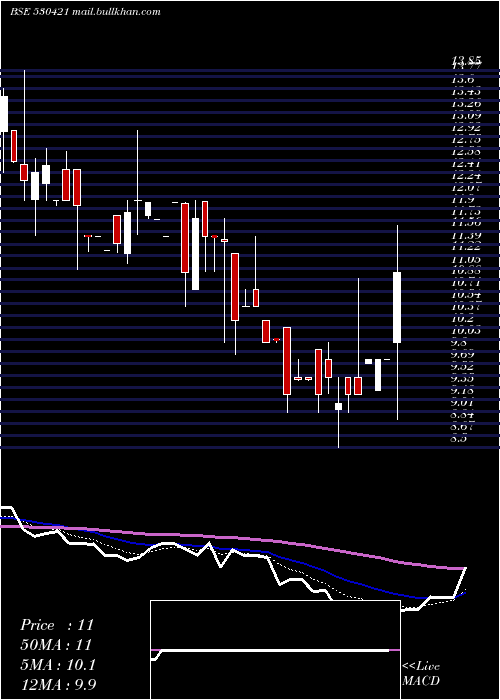Viewport: 500px width, 700px height.
Task: Click the 11.05 price axis label
Action: (467, 259)
